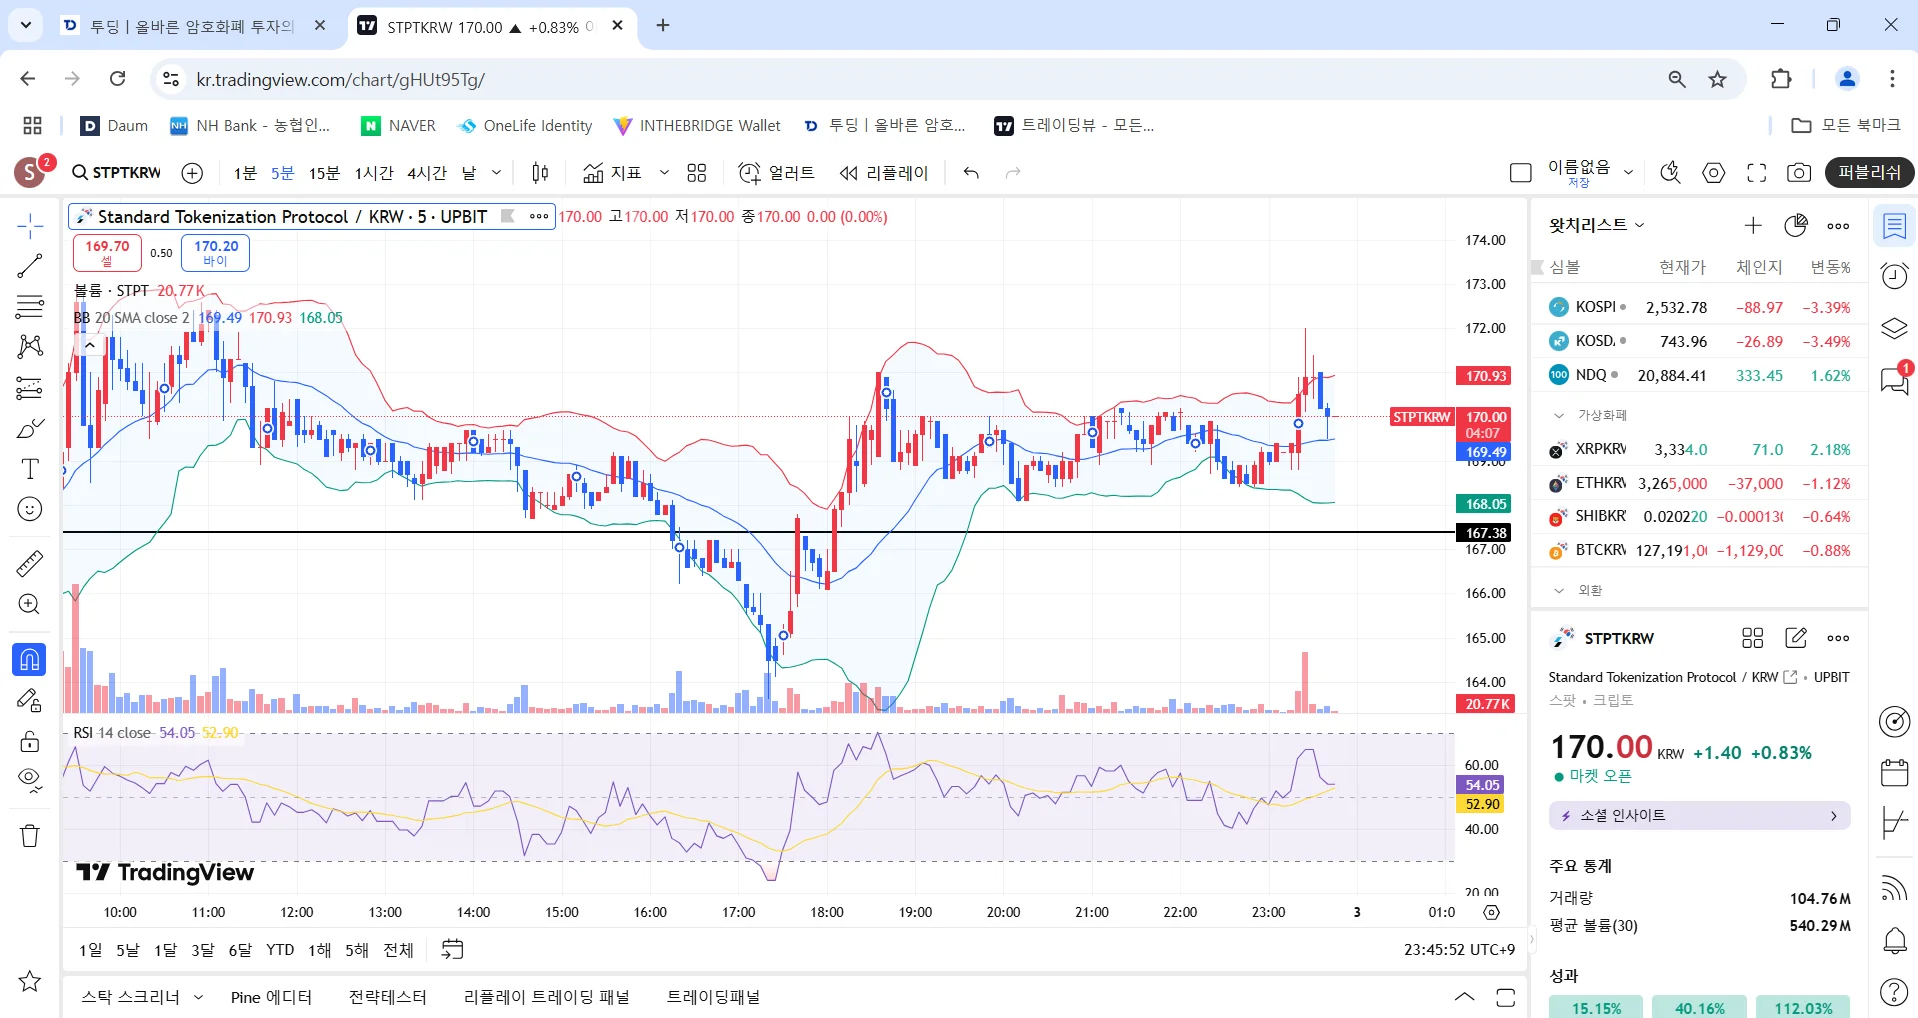Viewport: 1918px width, 1018px height.
Task: Click the trash icon to remove drawings
Action: [30, 836]
